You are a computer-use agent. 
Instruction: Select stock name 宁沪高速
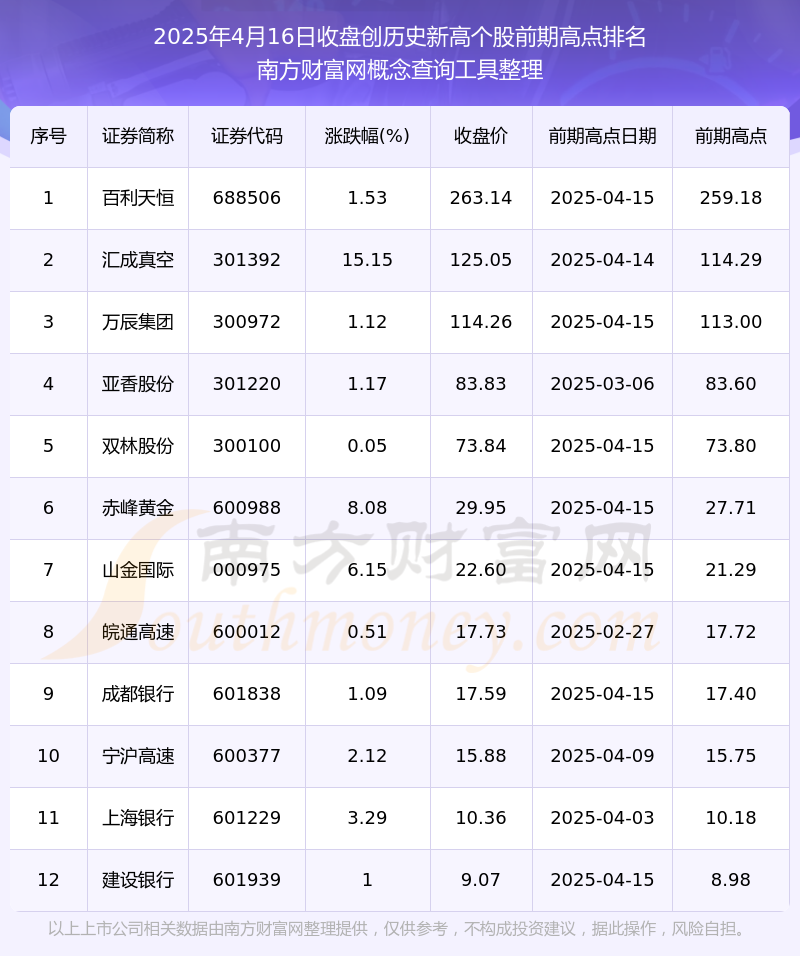point(138,756)
